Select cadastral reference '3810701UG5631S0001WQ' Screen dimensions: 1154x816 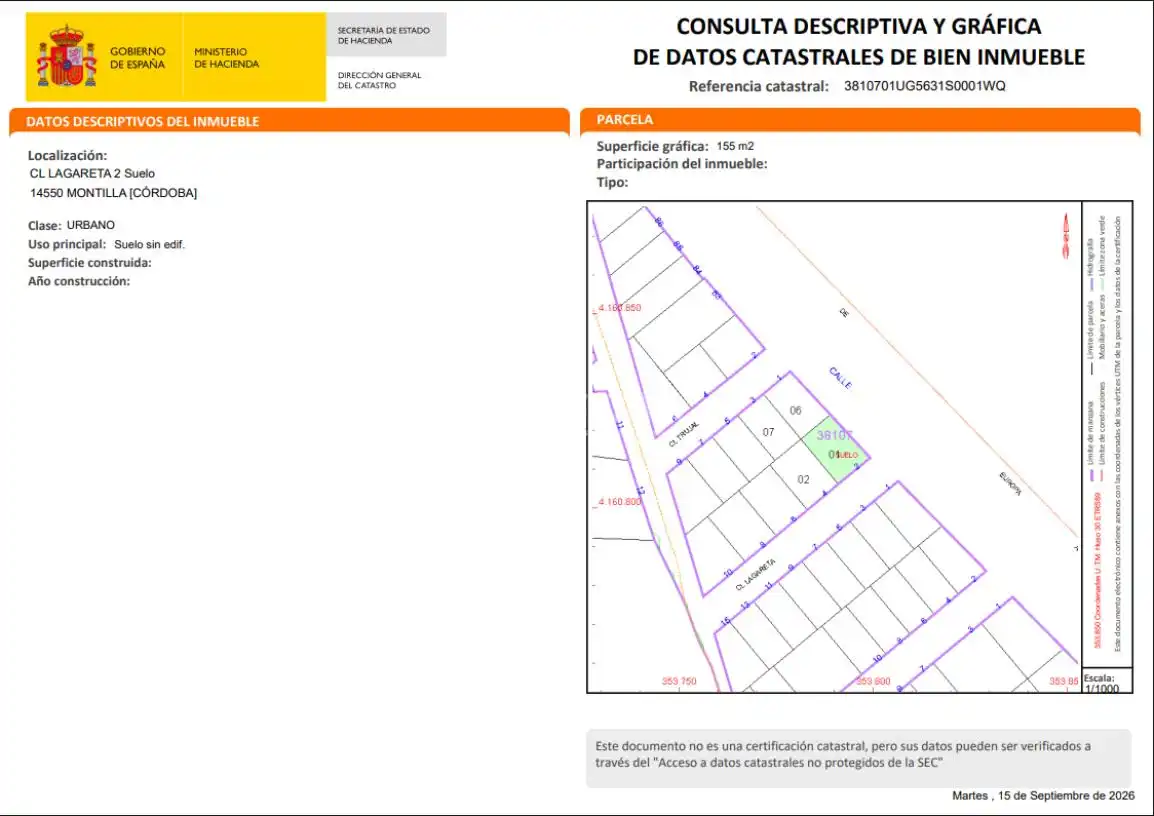(x=924, y=85)
